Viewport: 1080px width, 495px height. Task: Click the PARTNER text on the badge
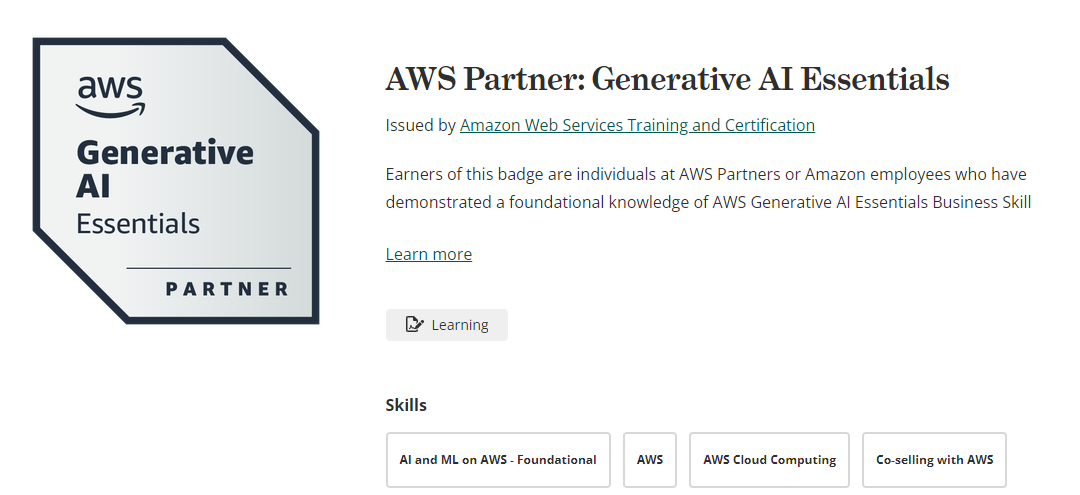[x=227, y=289]
